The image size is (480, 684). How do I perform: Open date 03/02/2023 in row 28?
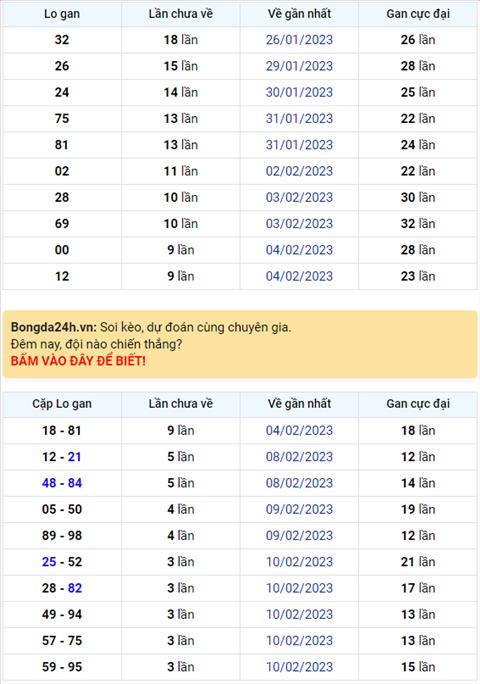(x=299, y=197)
